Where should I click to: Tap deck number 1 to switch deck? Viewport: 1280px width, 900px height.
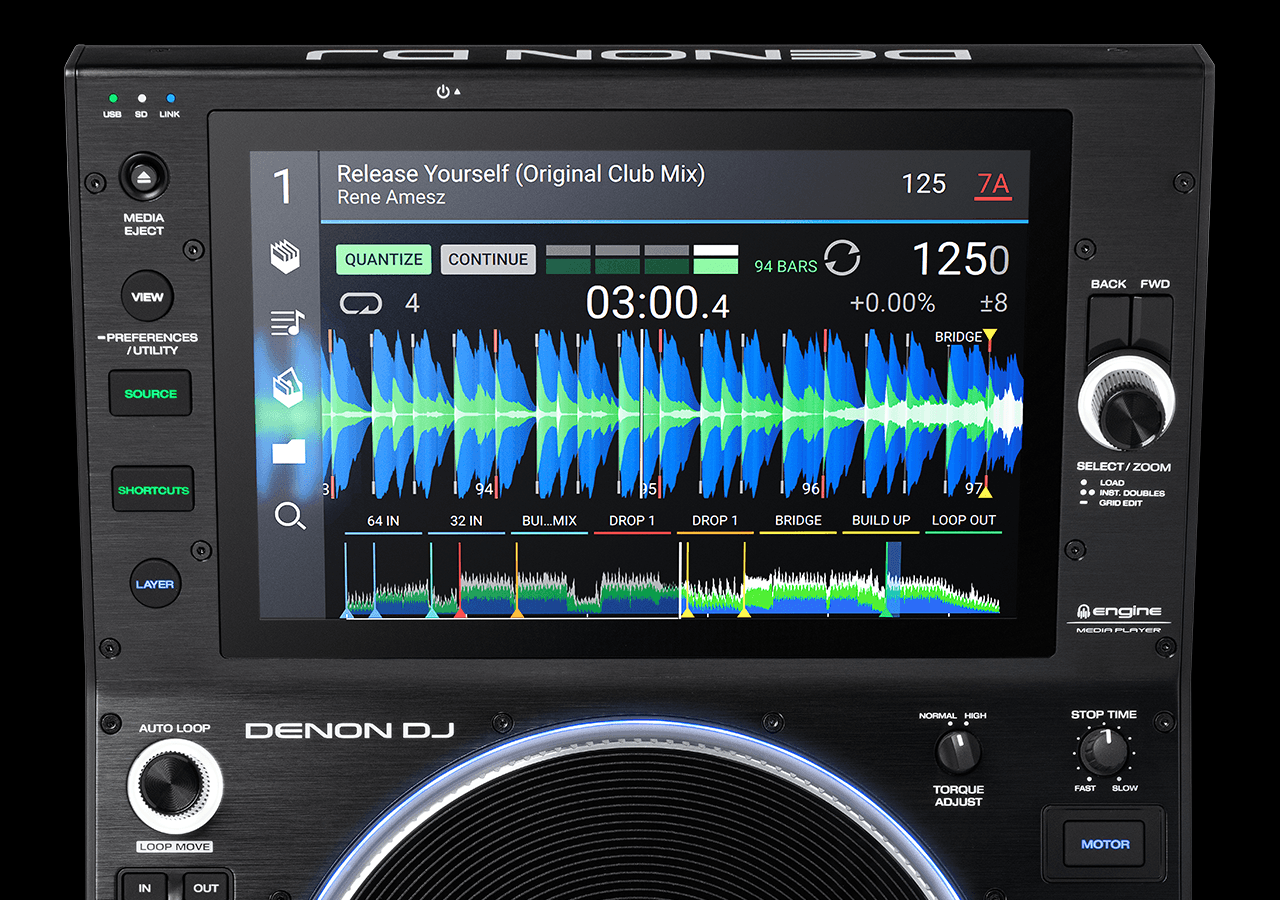[x=282, y=185]
